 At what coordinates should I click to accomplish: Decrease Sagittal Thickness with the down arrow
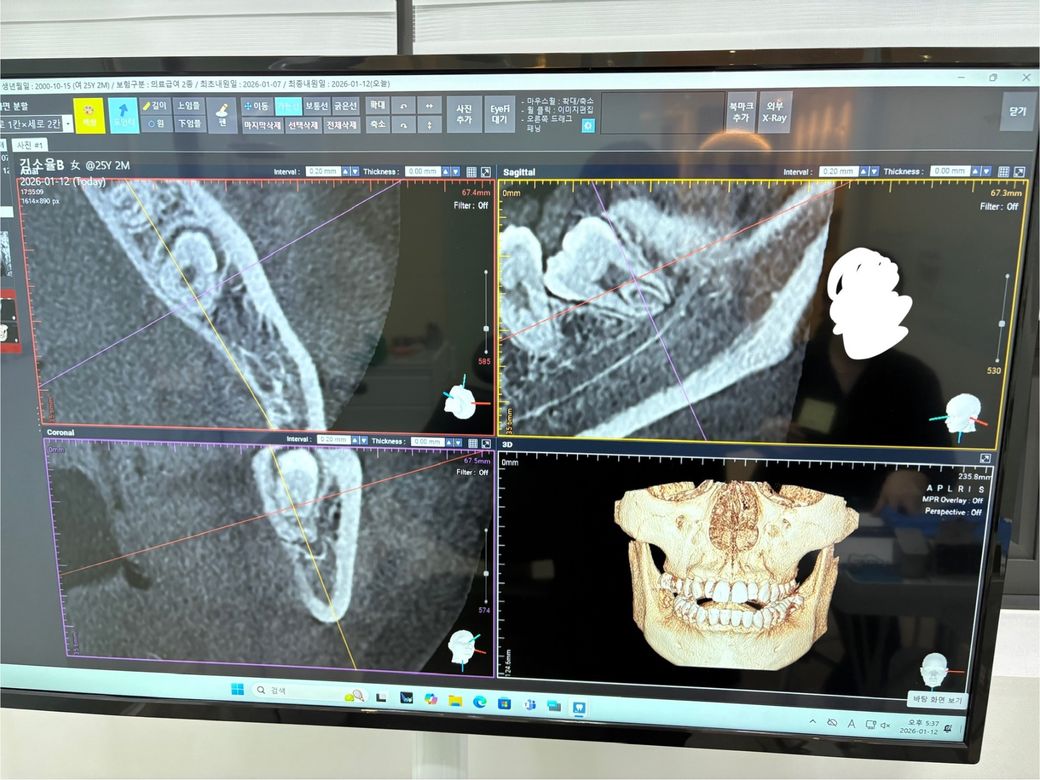pos(986,172)
